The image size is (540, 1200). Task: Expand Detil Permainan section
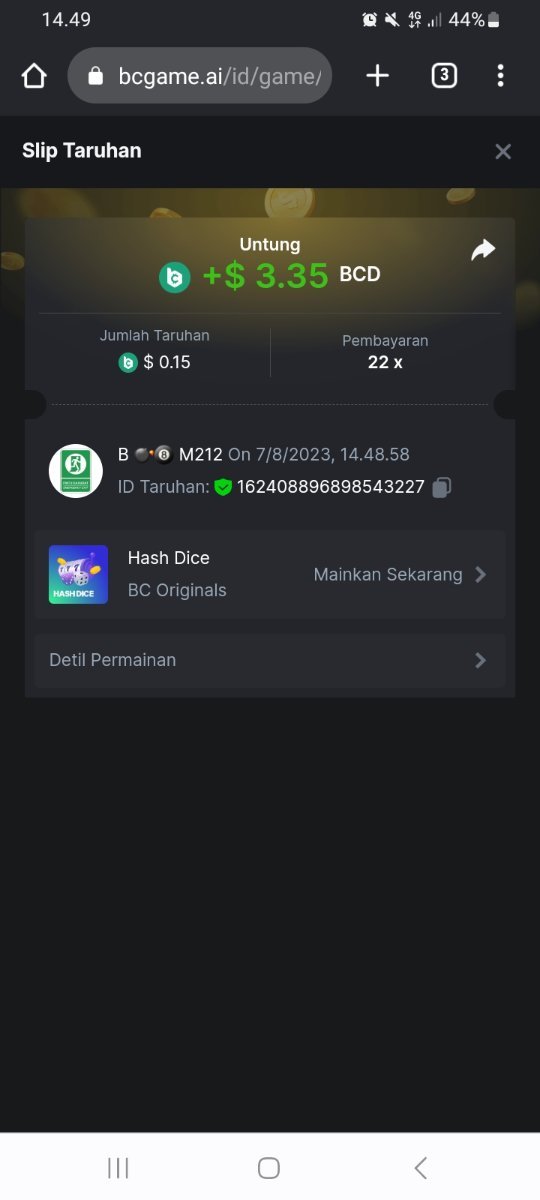[x=270, y=660]
